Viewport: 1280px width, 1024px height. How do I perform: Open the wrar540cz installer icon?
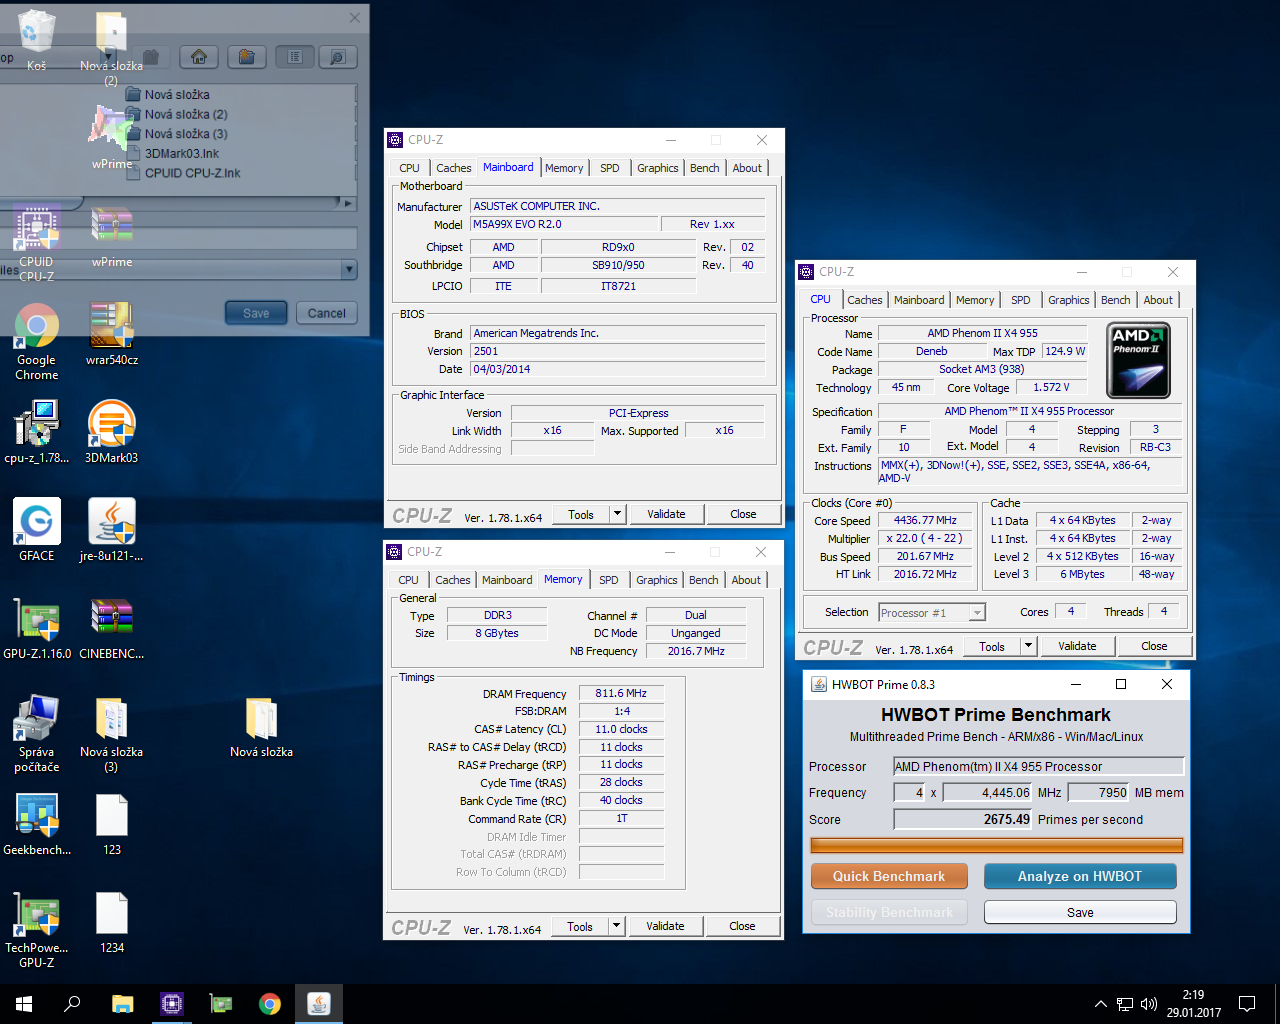[x=111, y=334]
